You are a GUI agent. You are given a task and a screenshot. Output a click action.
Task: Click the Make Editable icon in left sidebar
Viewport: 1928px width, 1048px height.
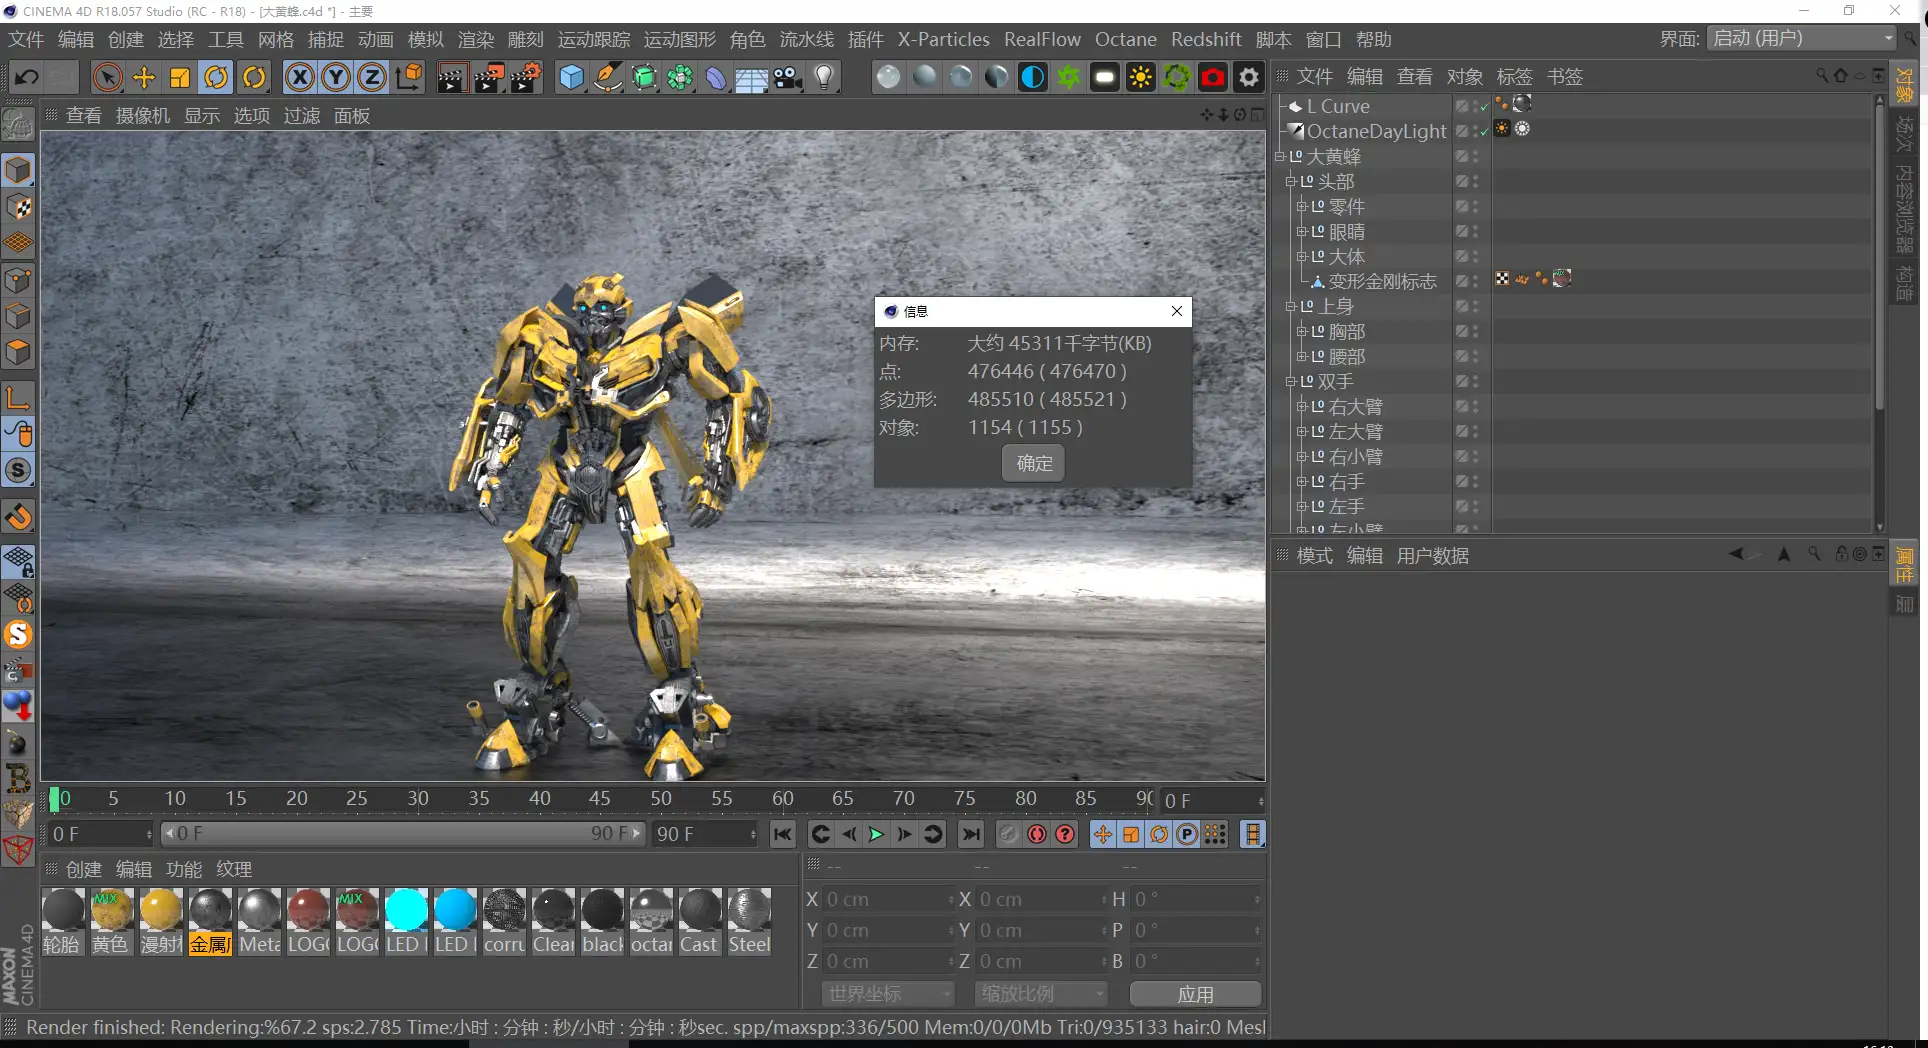point(18,123)
